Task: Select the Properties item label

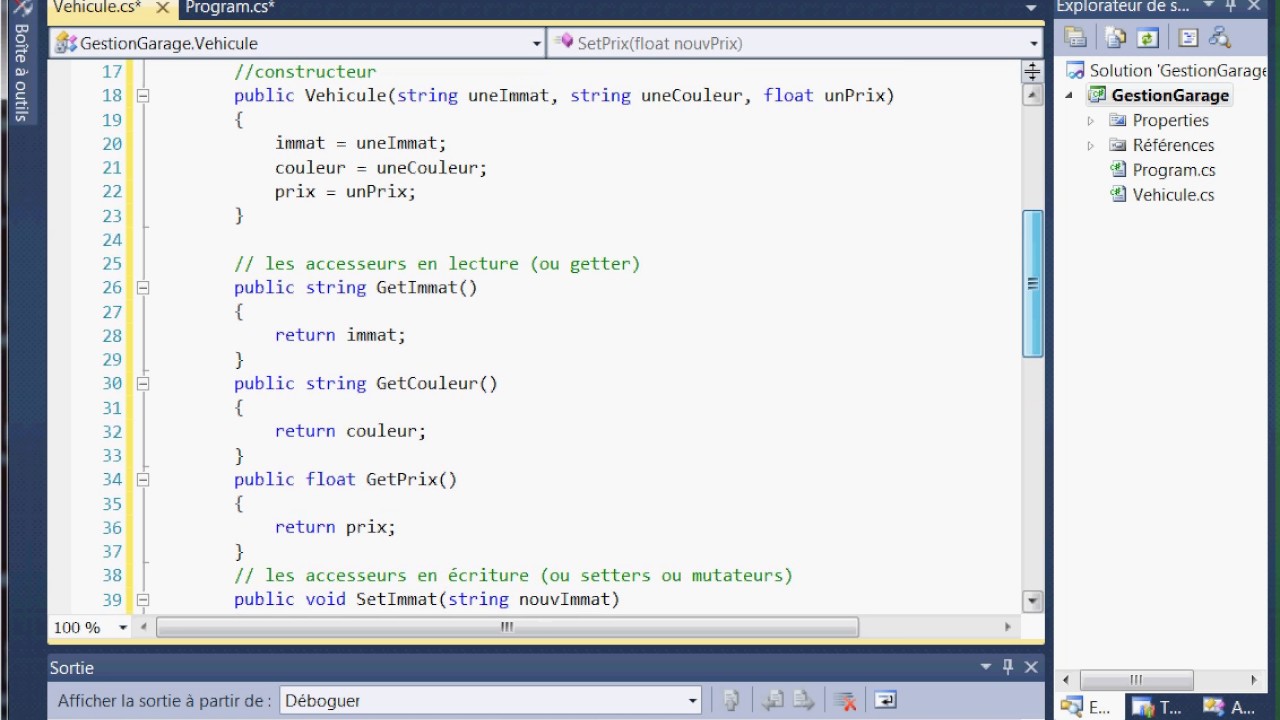Action: 1170,120
